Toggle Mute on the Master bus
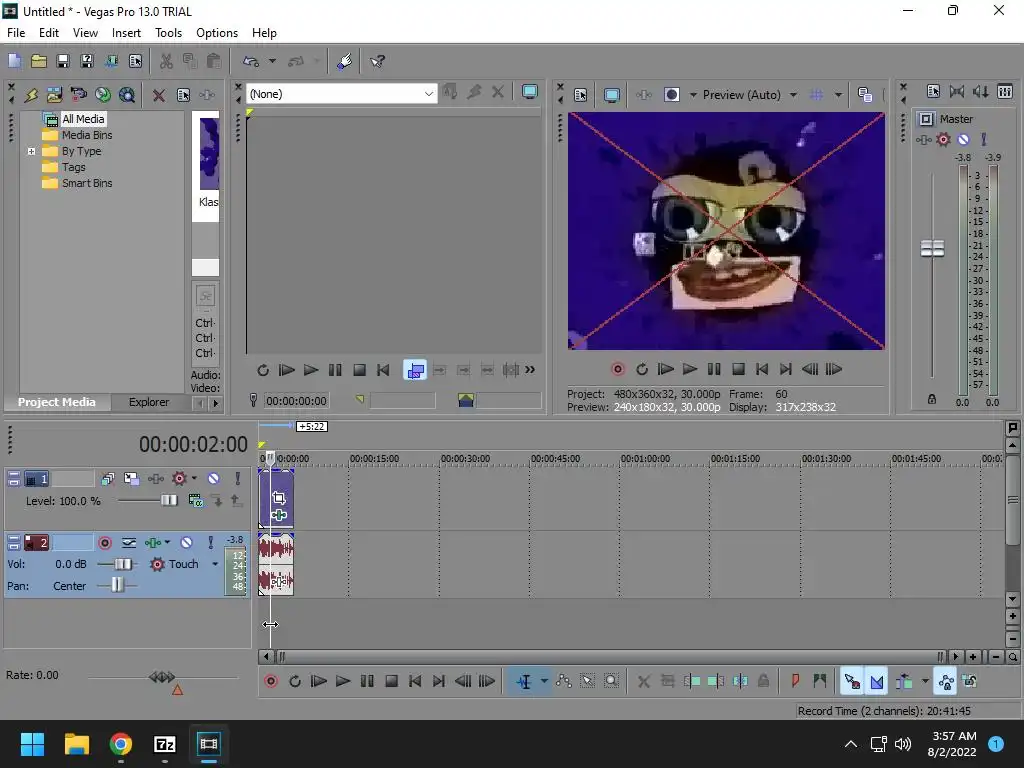 963,139
